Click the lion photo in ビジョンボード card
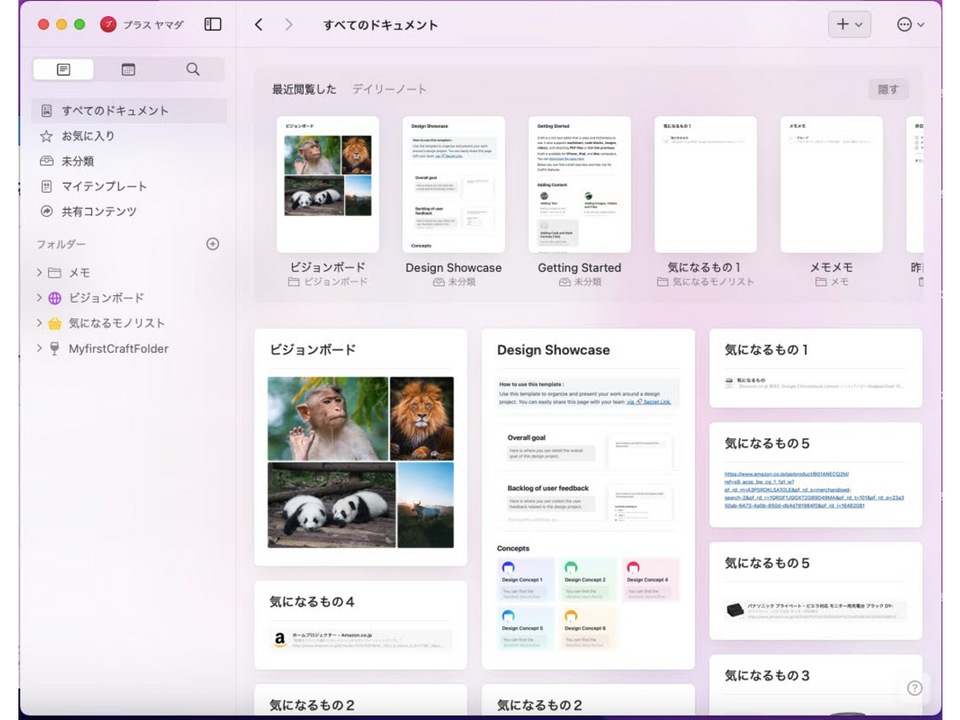 pyautogui.click(x=422, y=419)
